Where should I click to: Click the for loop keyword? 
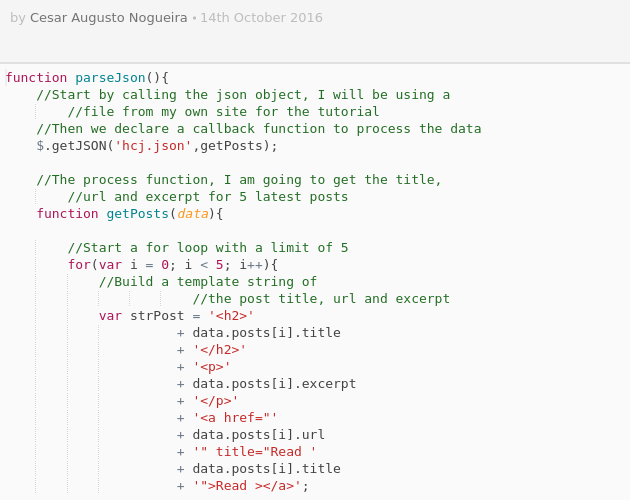79,264
